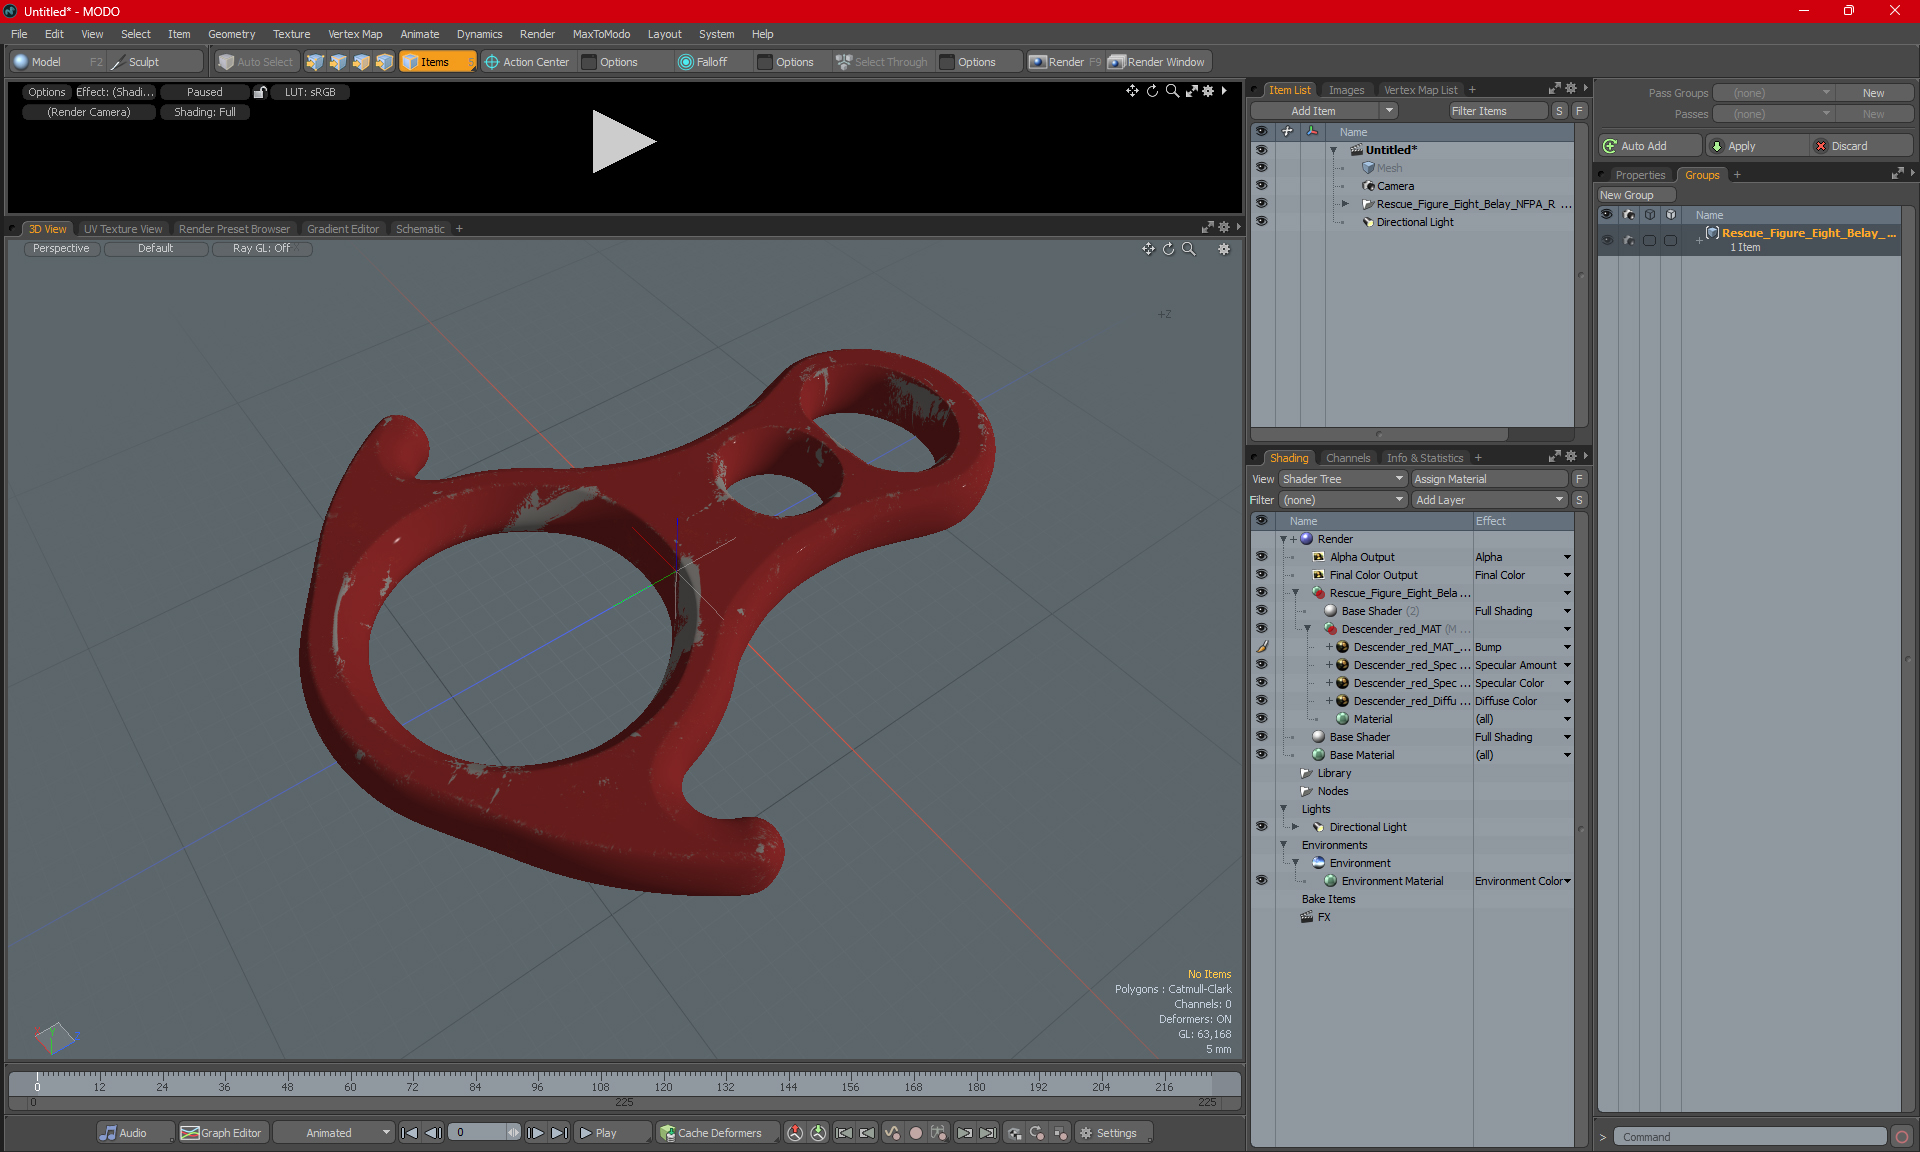The width and height of the screenshot is (1920, 1152).
Task: Click the Add Layer button in Shading panel
Action: click(x=1487, y=499)
